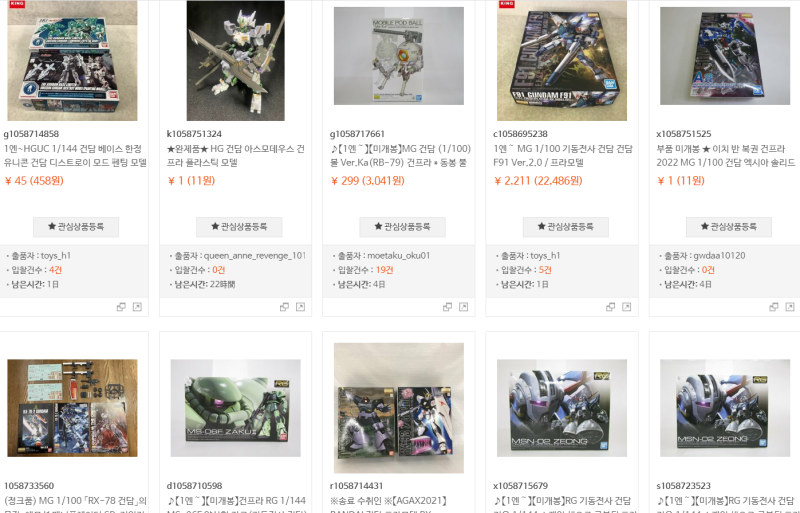Image resolution: width=800 pixels, height=513 pixels.
Task: Open preview popup icon for moetaku_oku01 listing
Action: [447, 307]
